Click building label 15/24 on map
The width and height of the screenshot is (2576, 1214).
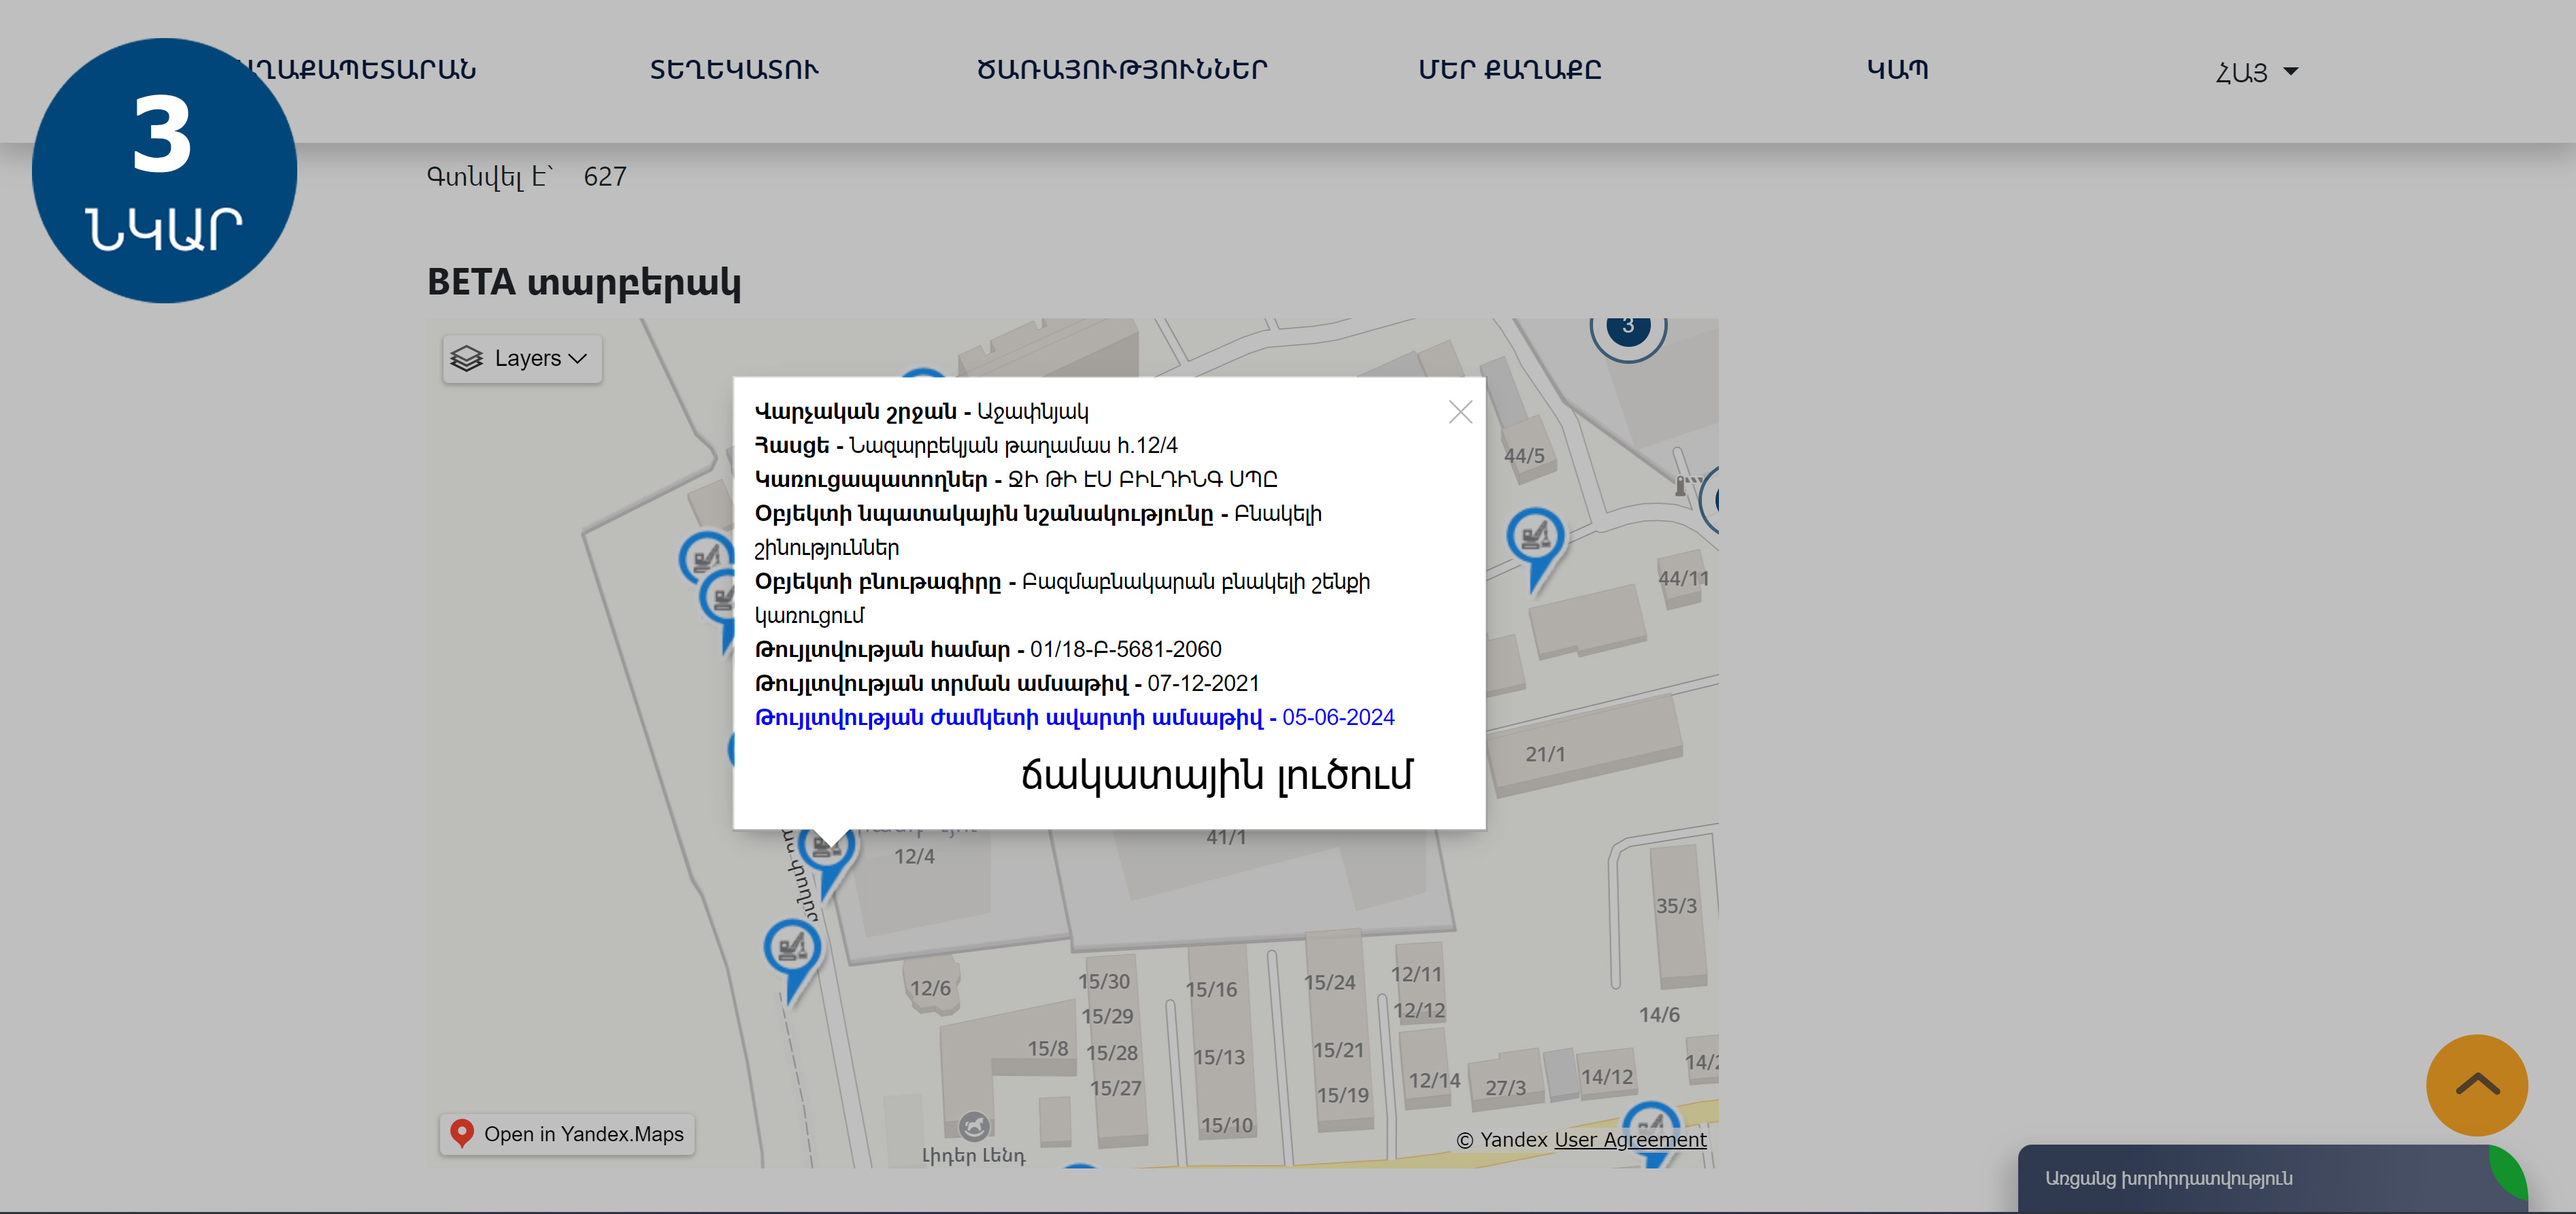tap(1330, 983)
